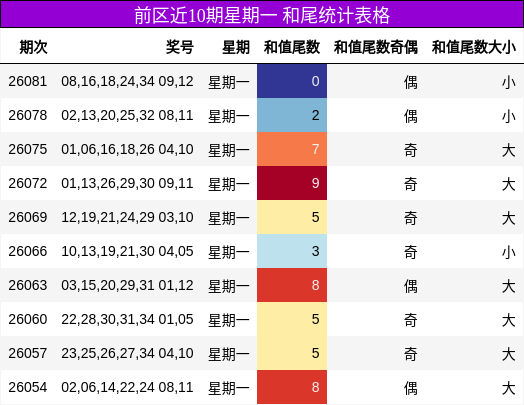
Task: Click numbers 10,13,19,21,30 04,05
Action: (x=127, y=251)
